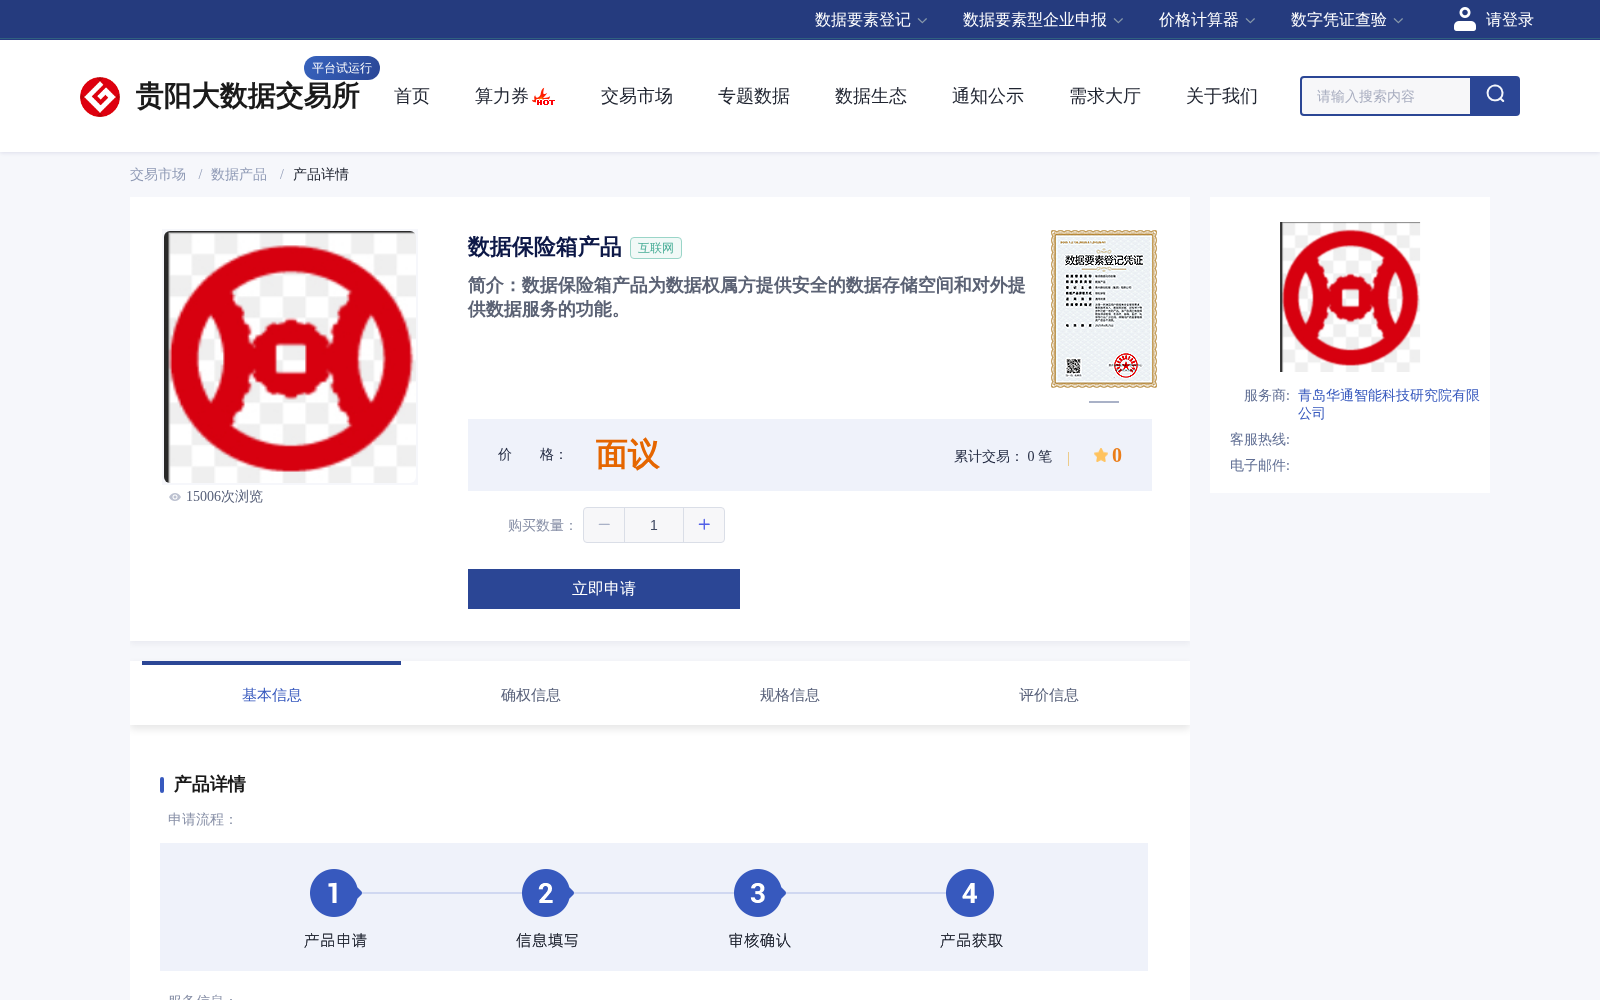1600x1000 pixels.
Task: Click the search input field
Action: [1386, 96]
